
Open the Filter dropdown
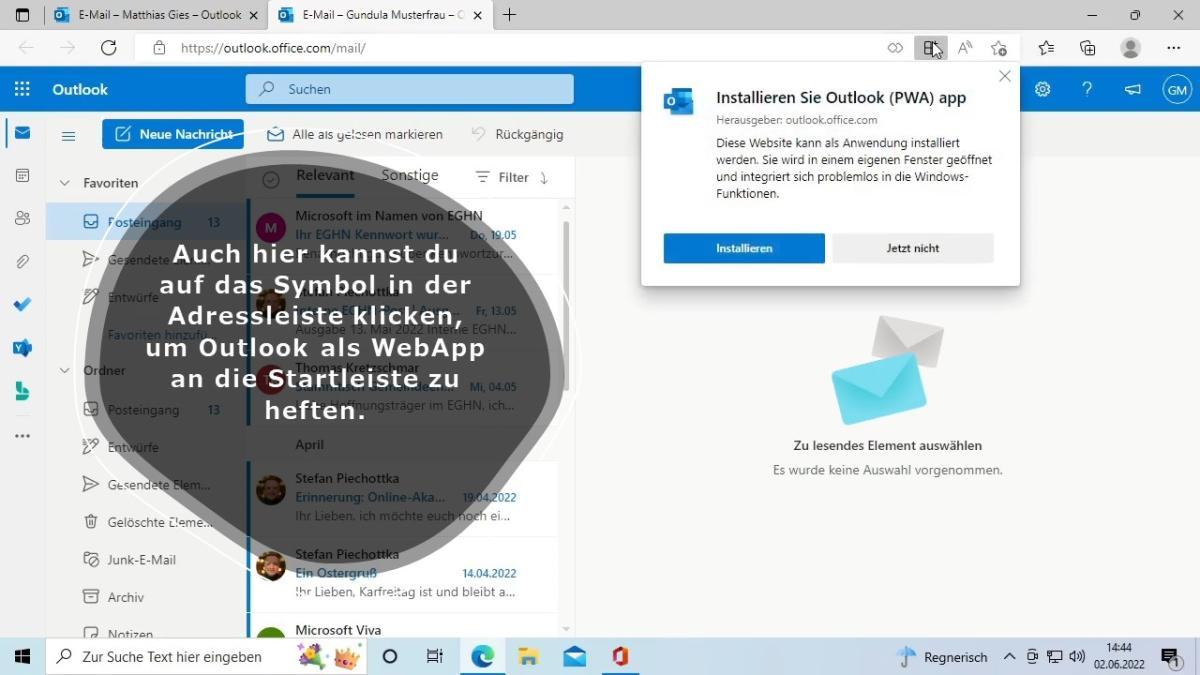coord(511,177)
